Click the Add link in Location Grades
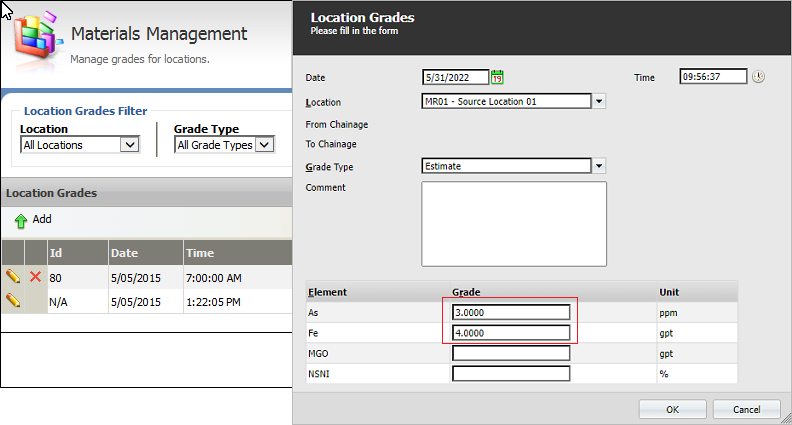The image size is (792, 425). 42,219
